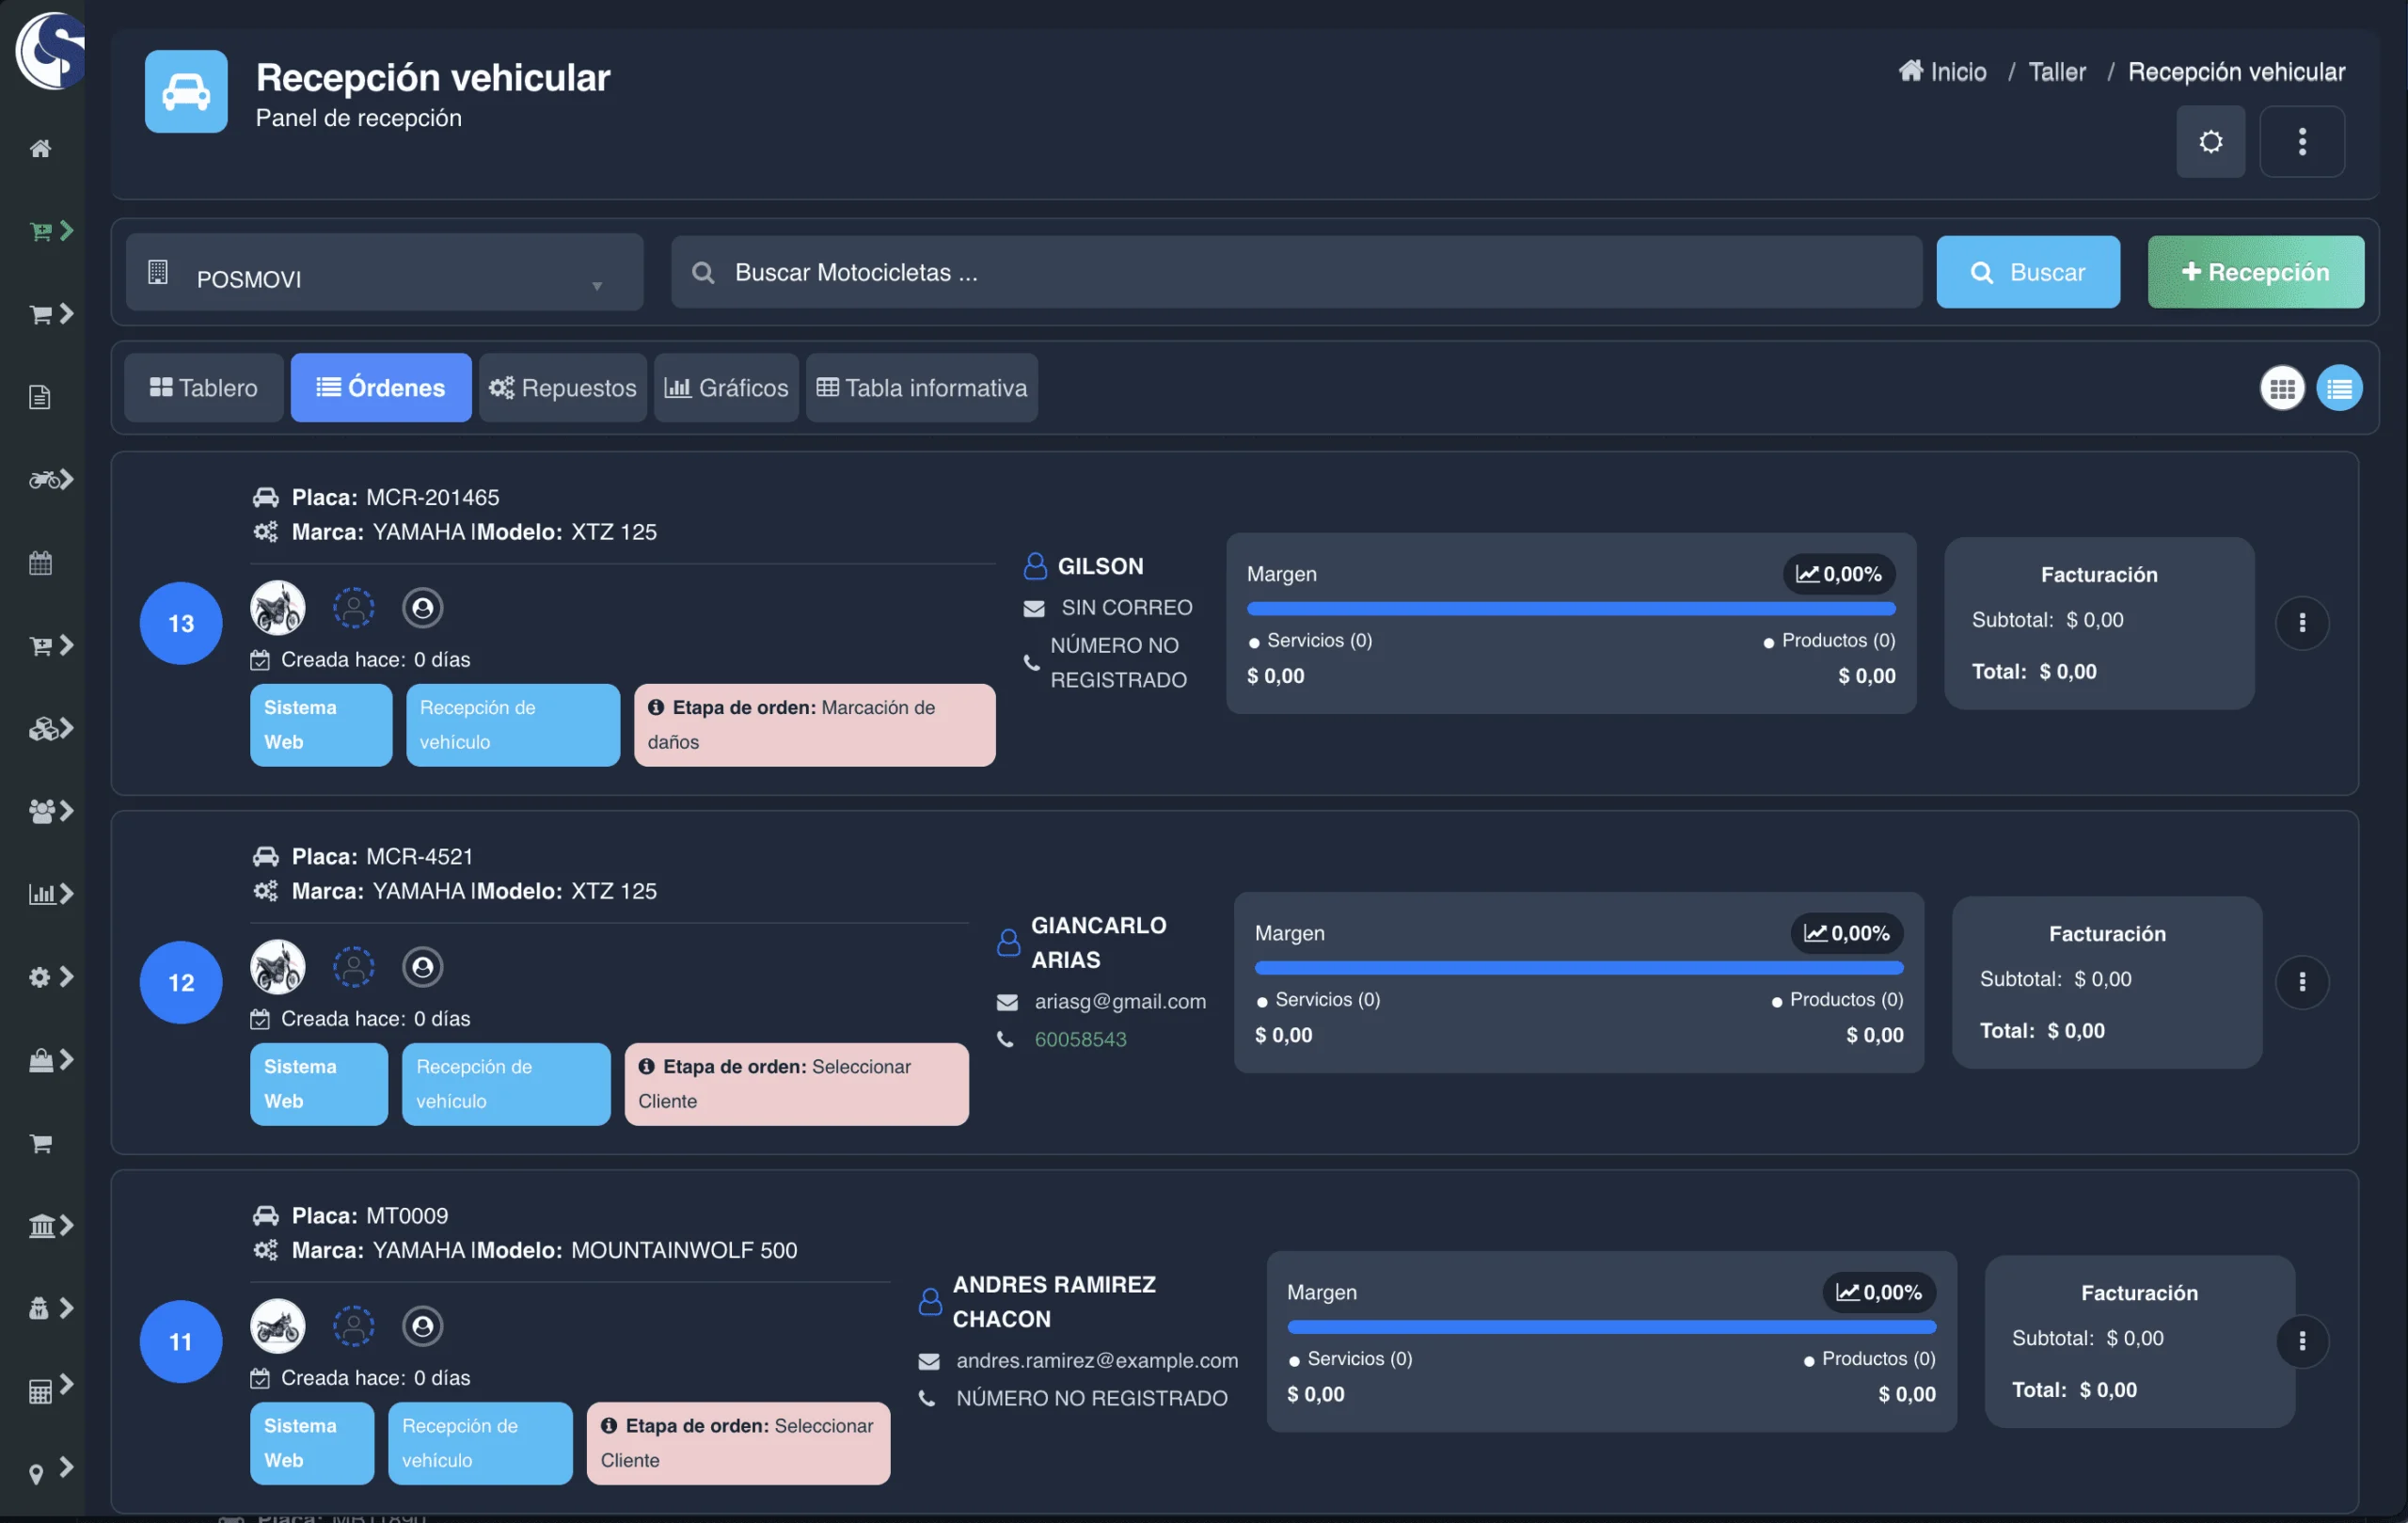Click the user avatar icon on order 11
Image resolution: width=2408 pixels, height=1523 pixels.
(x=422, y=1326)
